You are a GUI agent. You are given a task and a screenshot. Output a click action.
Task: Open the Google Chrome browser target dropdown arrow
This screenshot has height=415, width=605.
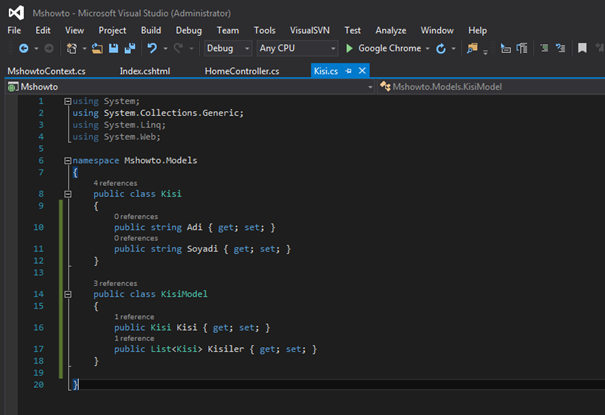427,49
